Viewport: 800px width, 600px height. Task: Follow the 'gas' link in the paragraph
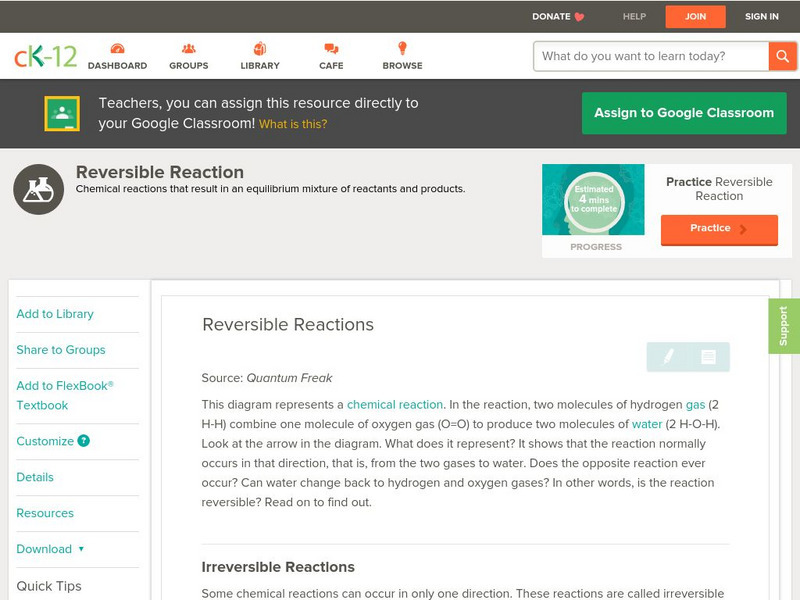click(695, 405)
